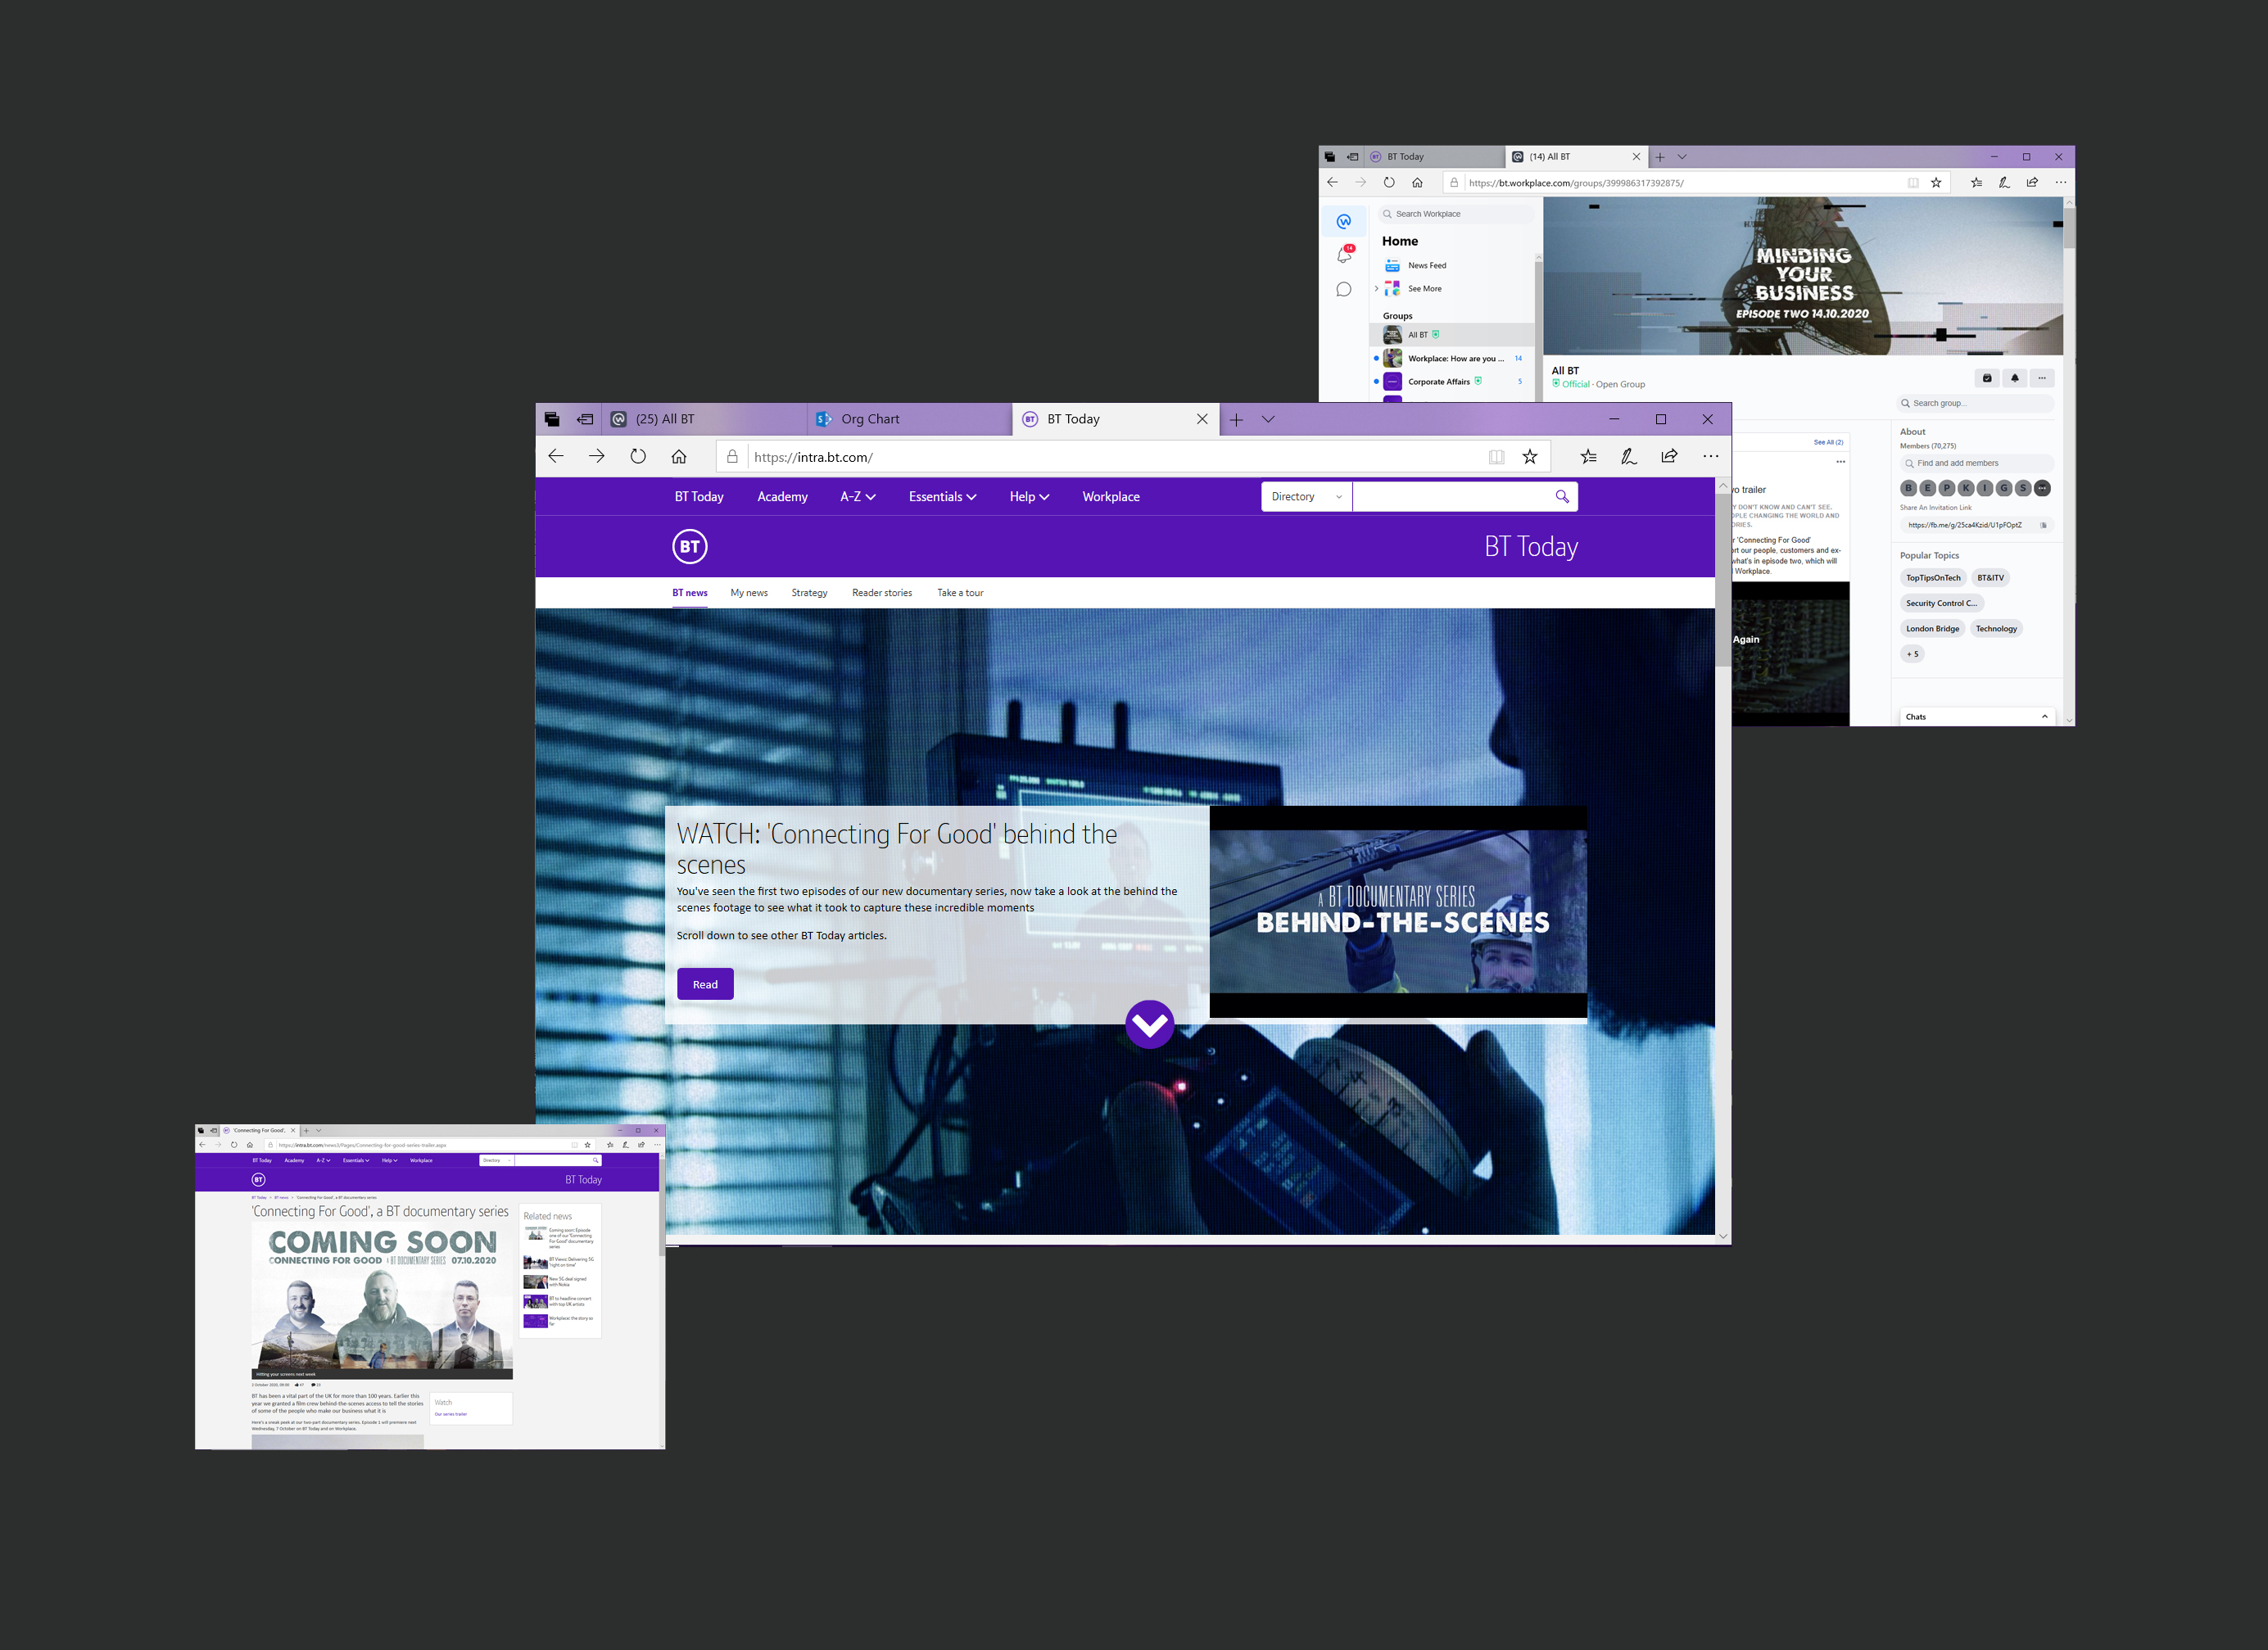Share the intra.bt.com page from front window toolbar

tap(1669, 457)
